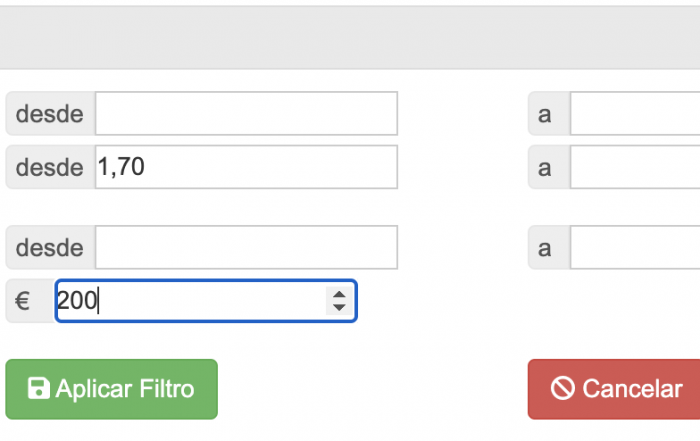The image size is (700, 441).
Task: Select the desde field containing 1,70
Action: (x=246, y=167)
